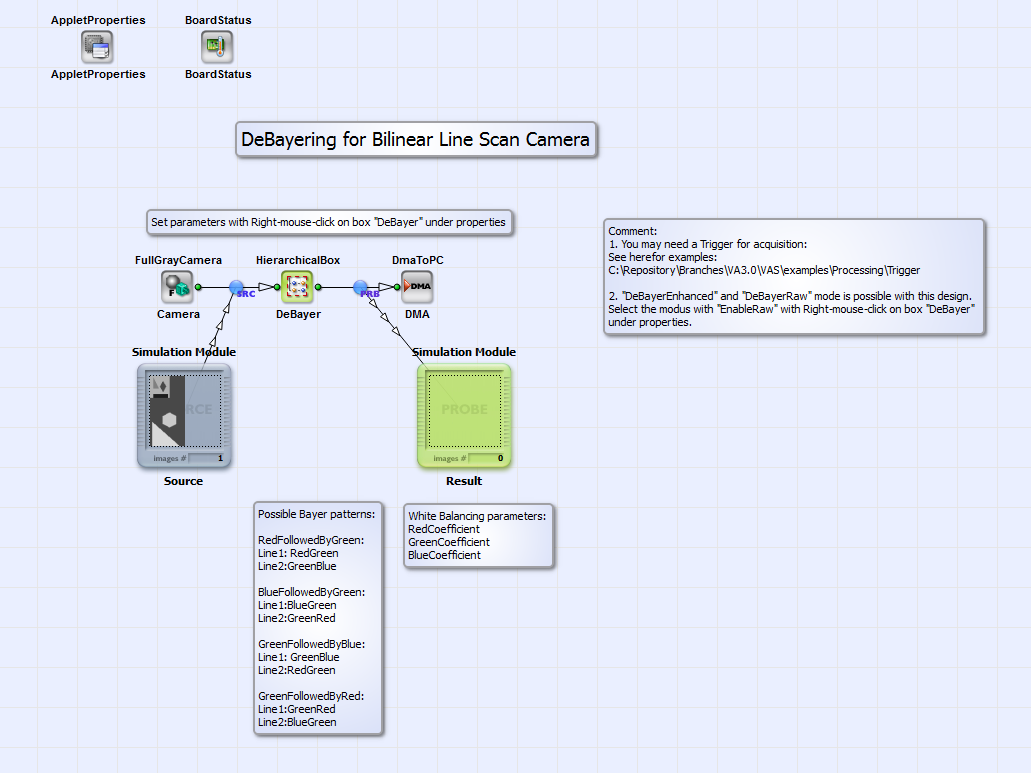Open the AppletProperties module icon
The height and width of the screenshot is (773, 1031).
pos(97,46)
